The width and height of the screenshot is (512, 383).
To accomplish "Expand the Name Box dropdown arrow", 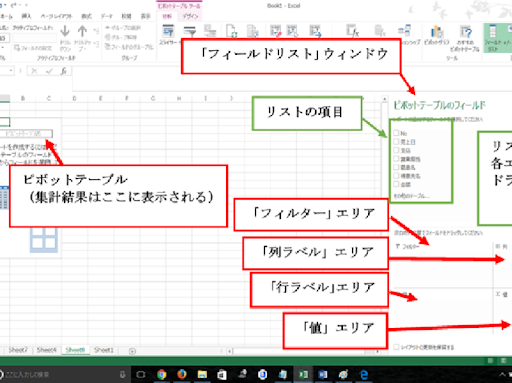I will click(11, 71).
